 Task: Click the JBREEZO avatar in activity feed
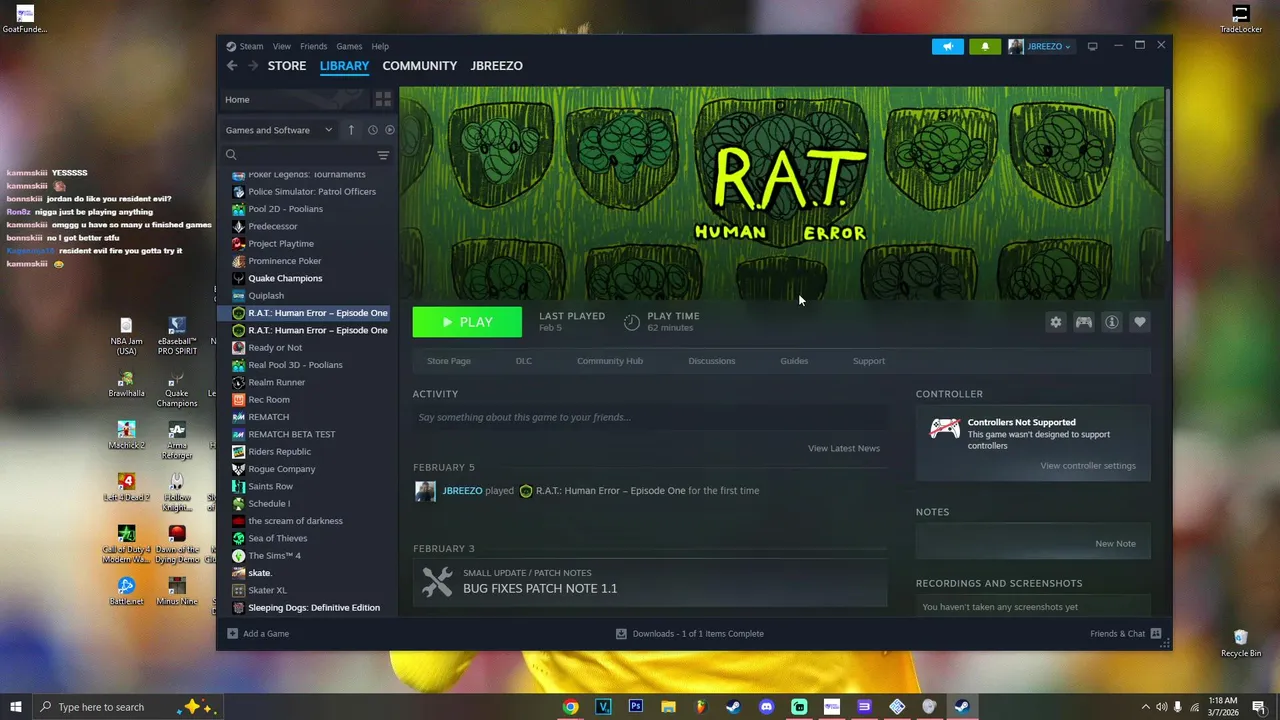pos(425,491)
